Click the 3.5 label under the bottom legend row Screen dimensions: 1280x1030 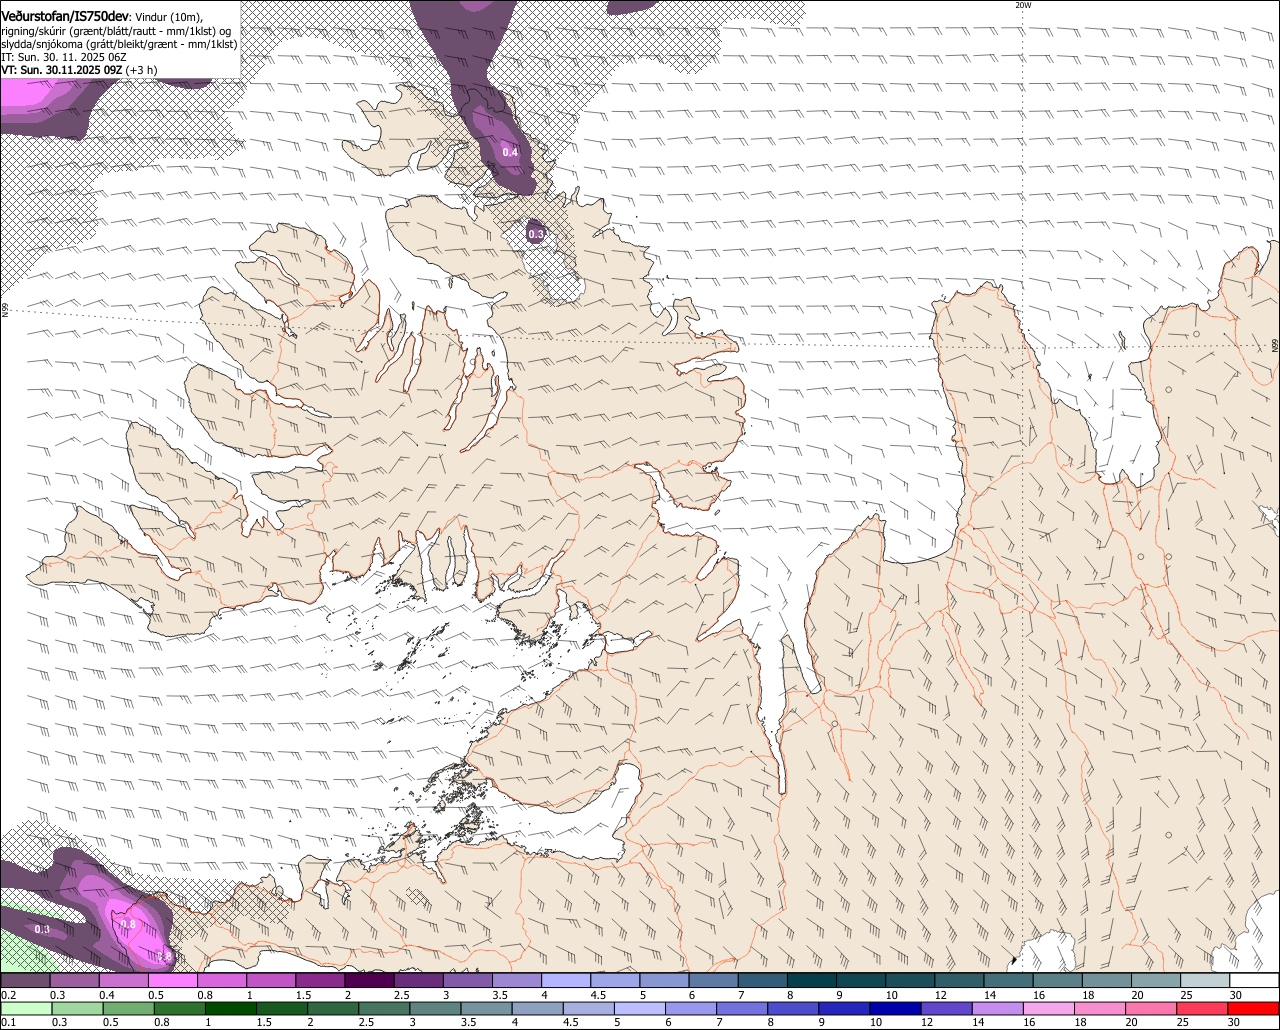pos(468,1022)
